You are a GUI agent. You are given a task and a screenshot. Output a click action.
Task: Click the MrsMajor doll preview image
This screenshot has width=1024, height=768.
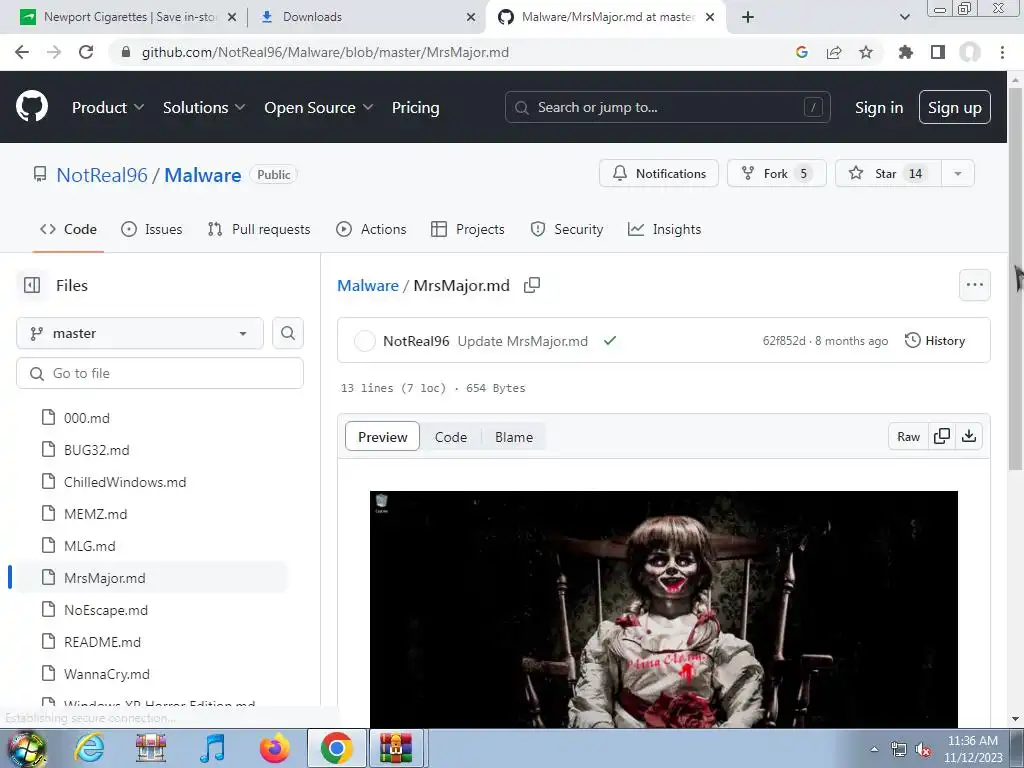[x=664, y=609]
